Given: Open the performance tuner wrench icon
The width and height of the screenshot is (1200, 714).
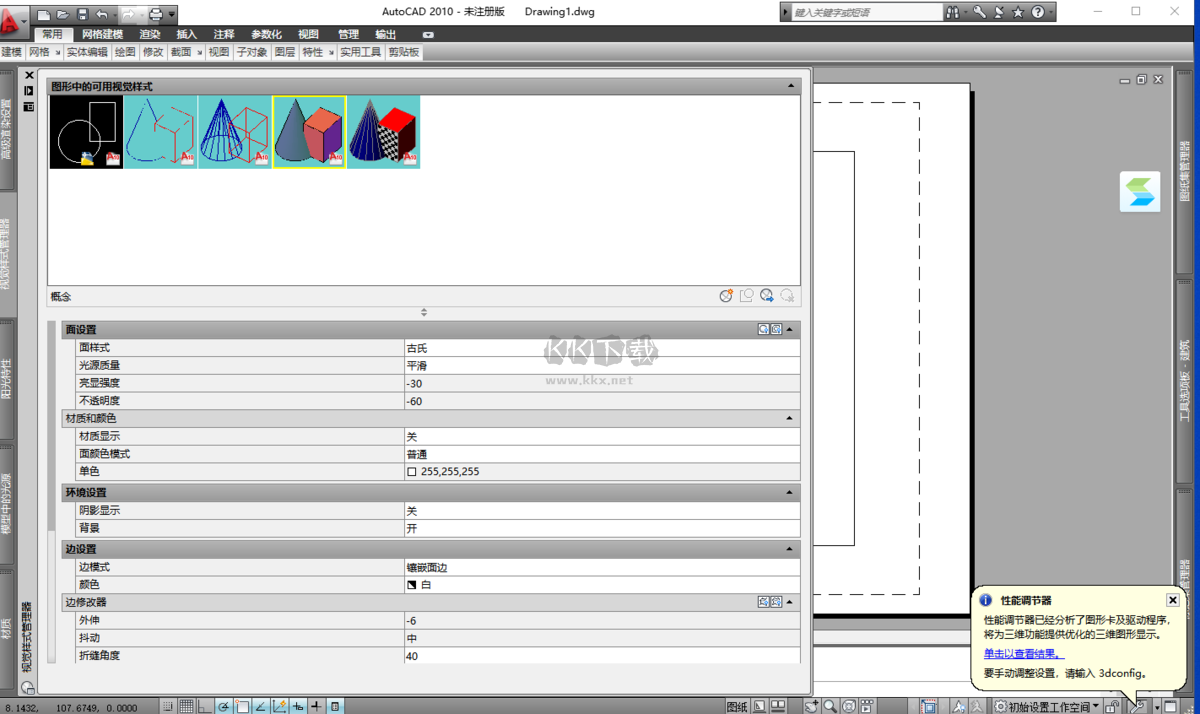Looking at the screenshot, I should [x=1138, y=704].
